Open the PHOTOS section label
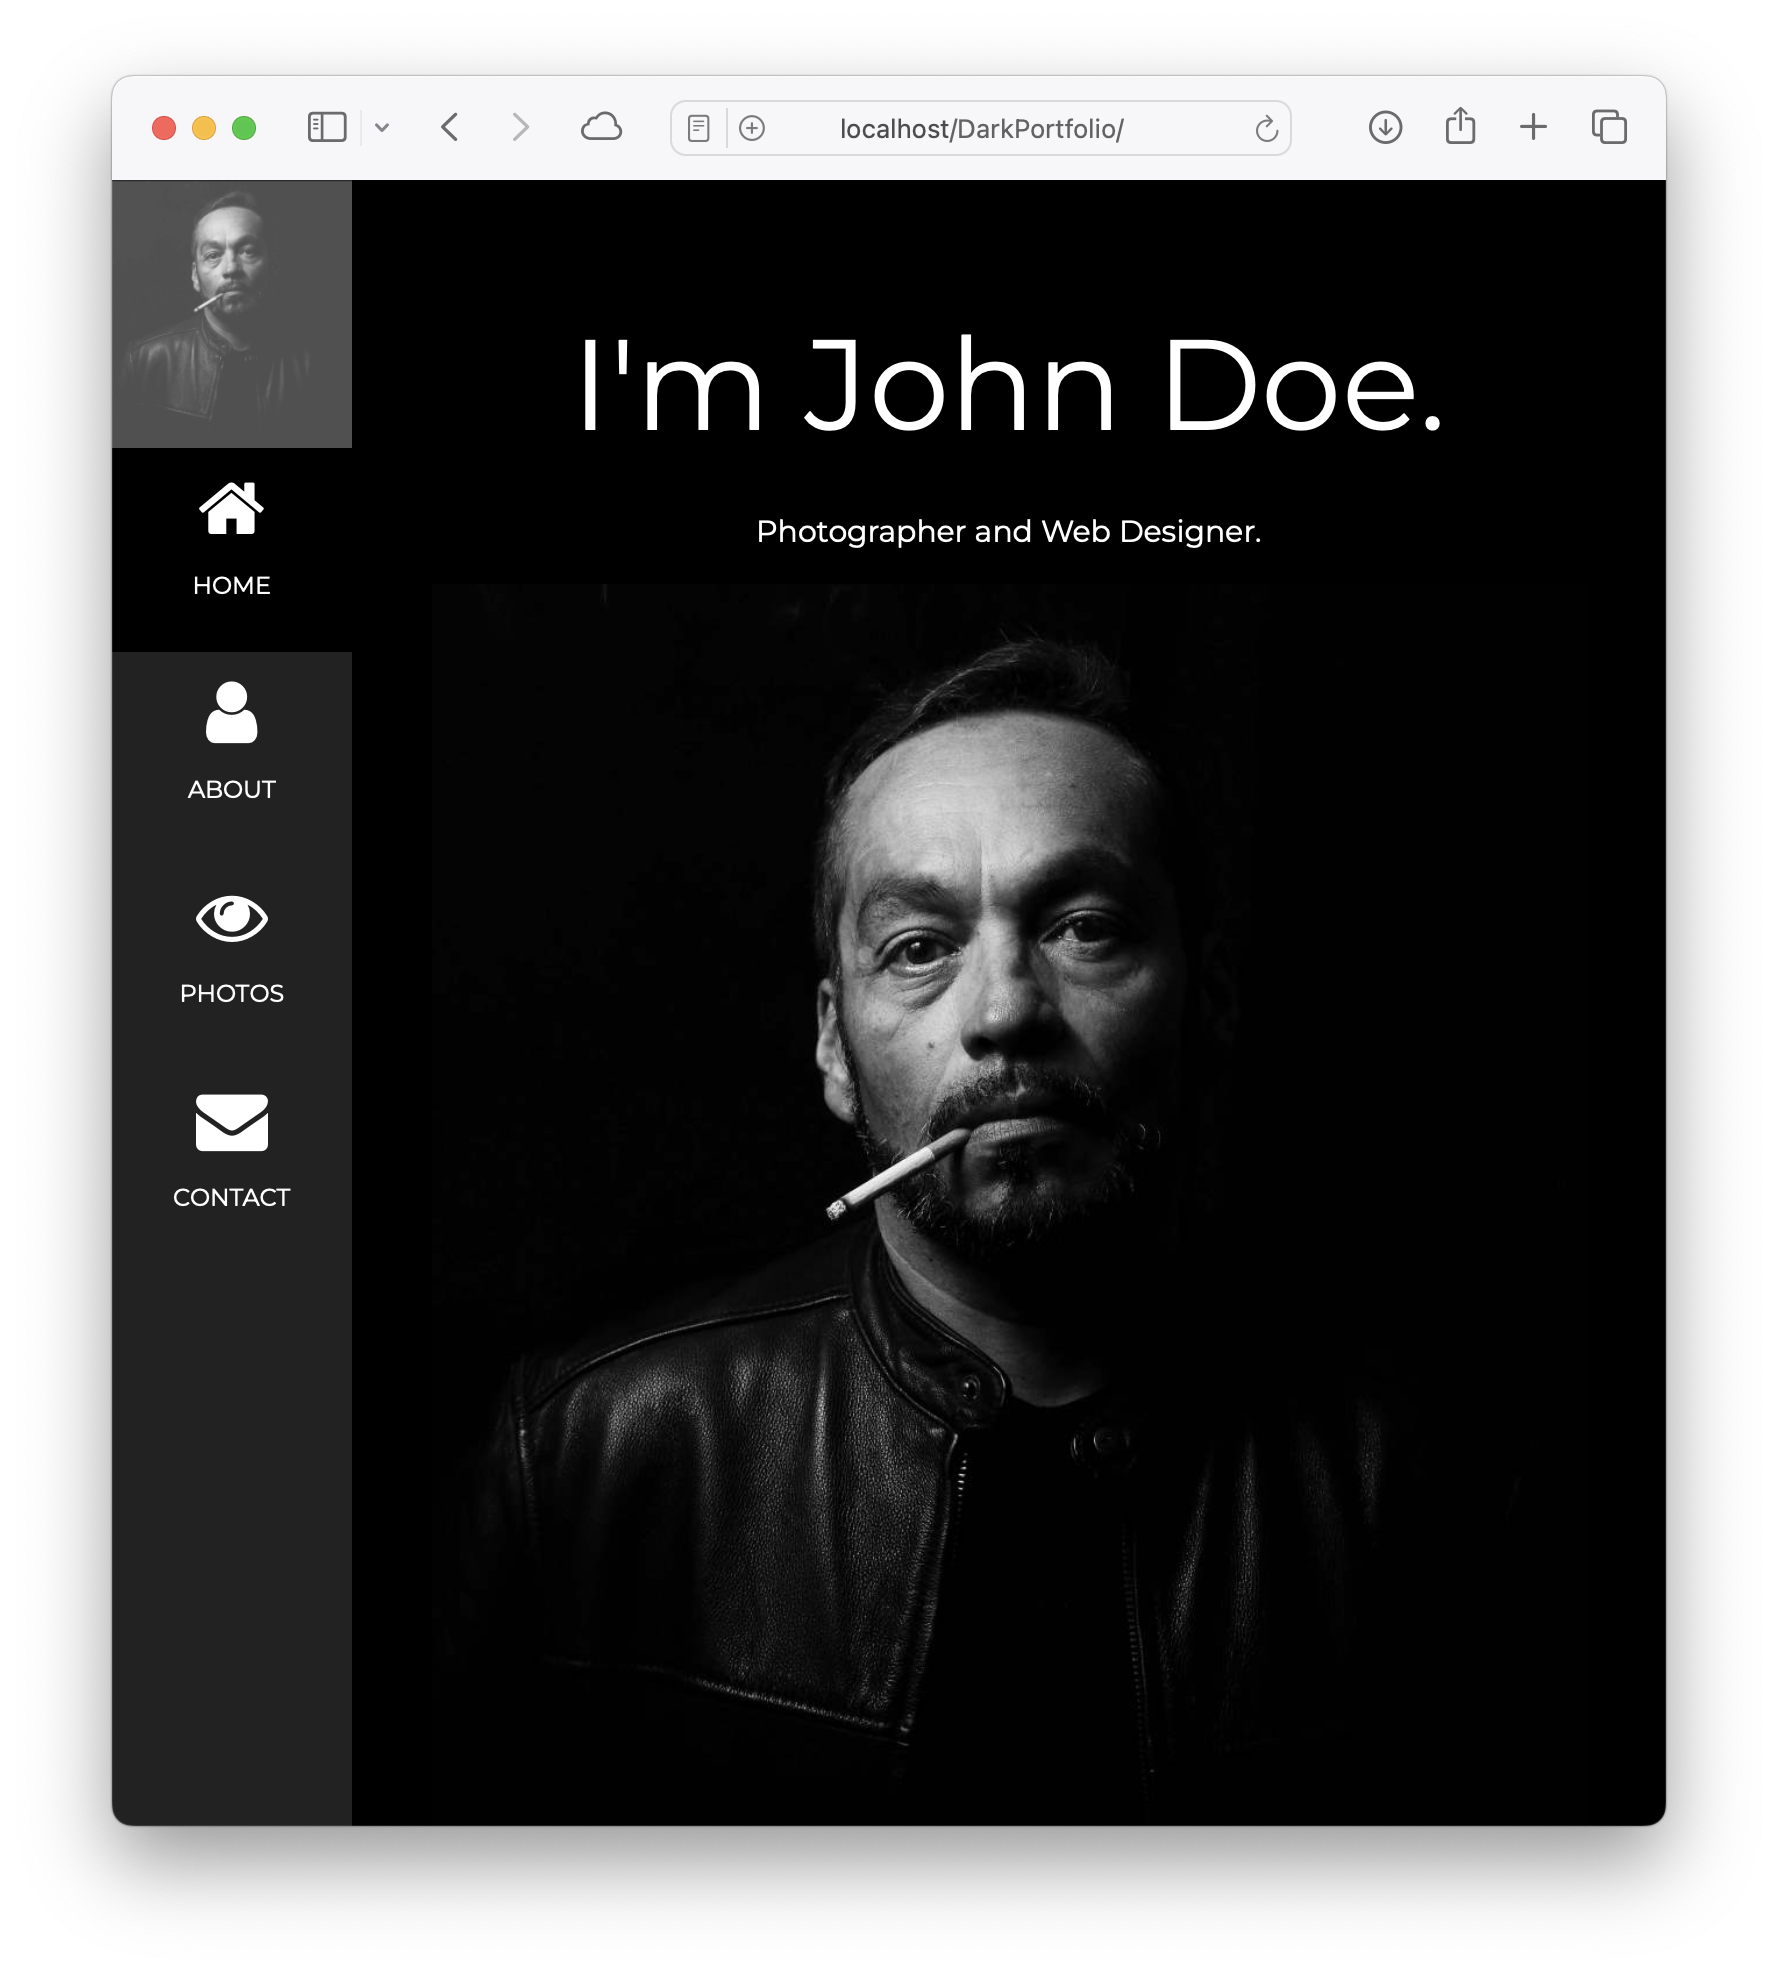1778x1974 pixels. coord(231,993)
